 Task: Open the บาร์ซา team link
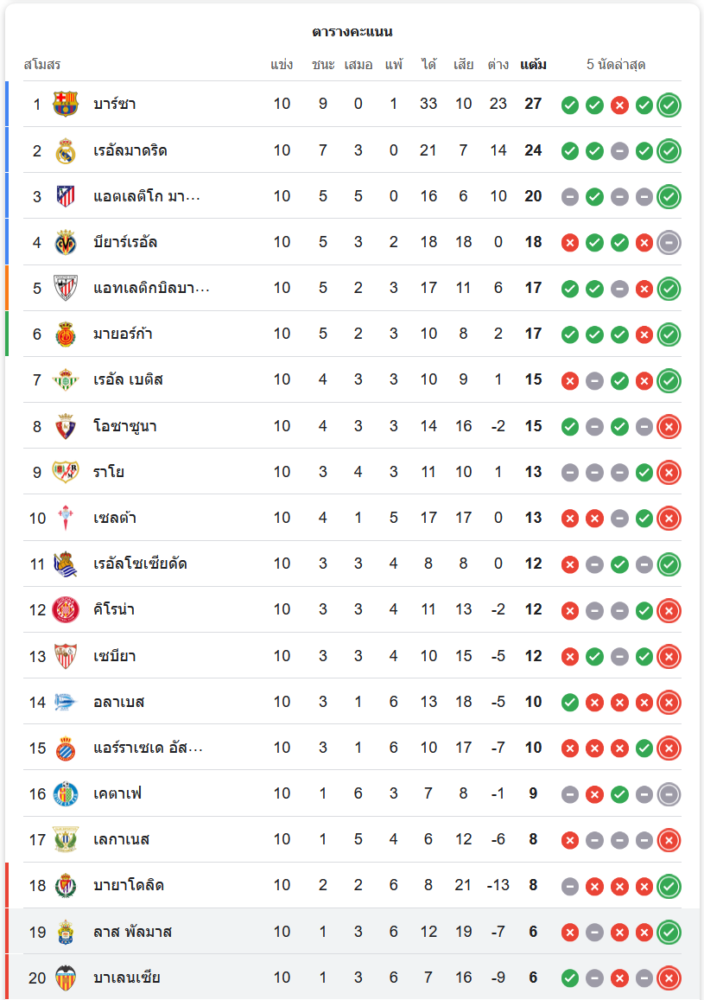115,104
